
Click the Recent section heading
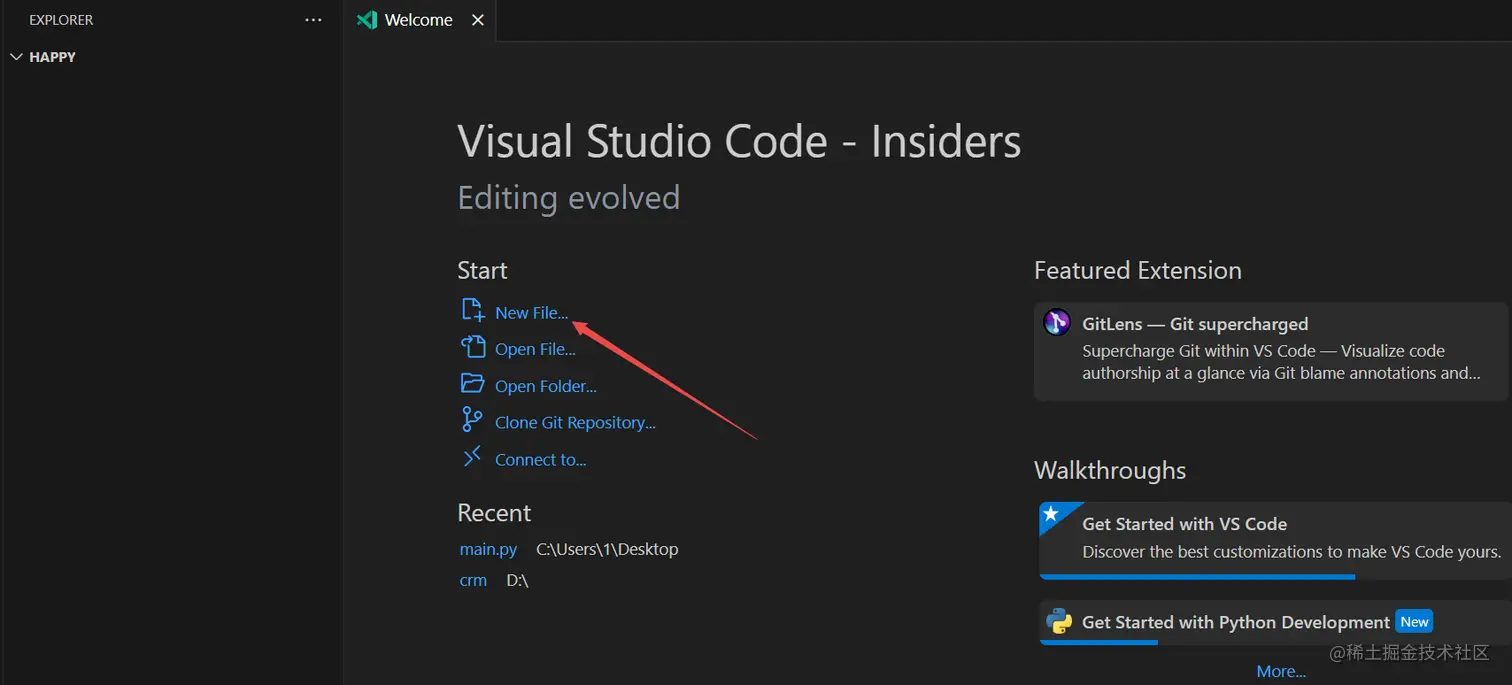494,513
